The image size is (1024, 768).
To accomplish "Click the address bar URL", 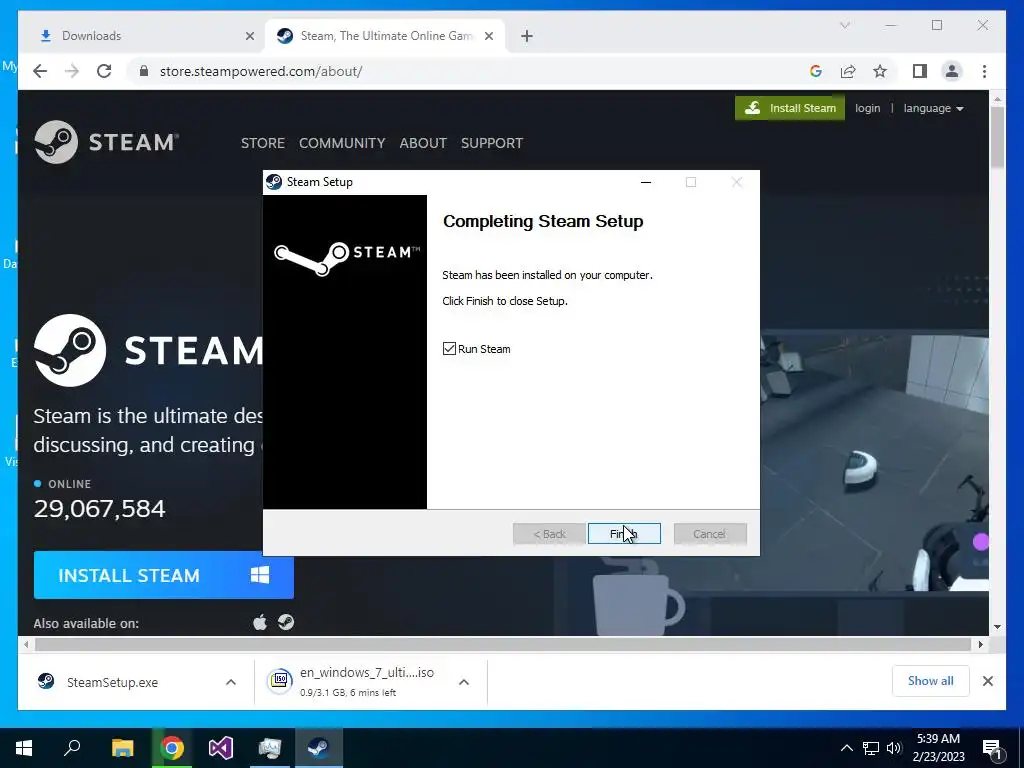I will click(x=261, y=71).
